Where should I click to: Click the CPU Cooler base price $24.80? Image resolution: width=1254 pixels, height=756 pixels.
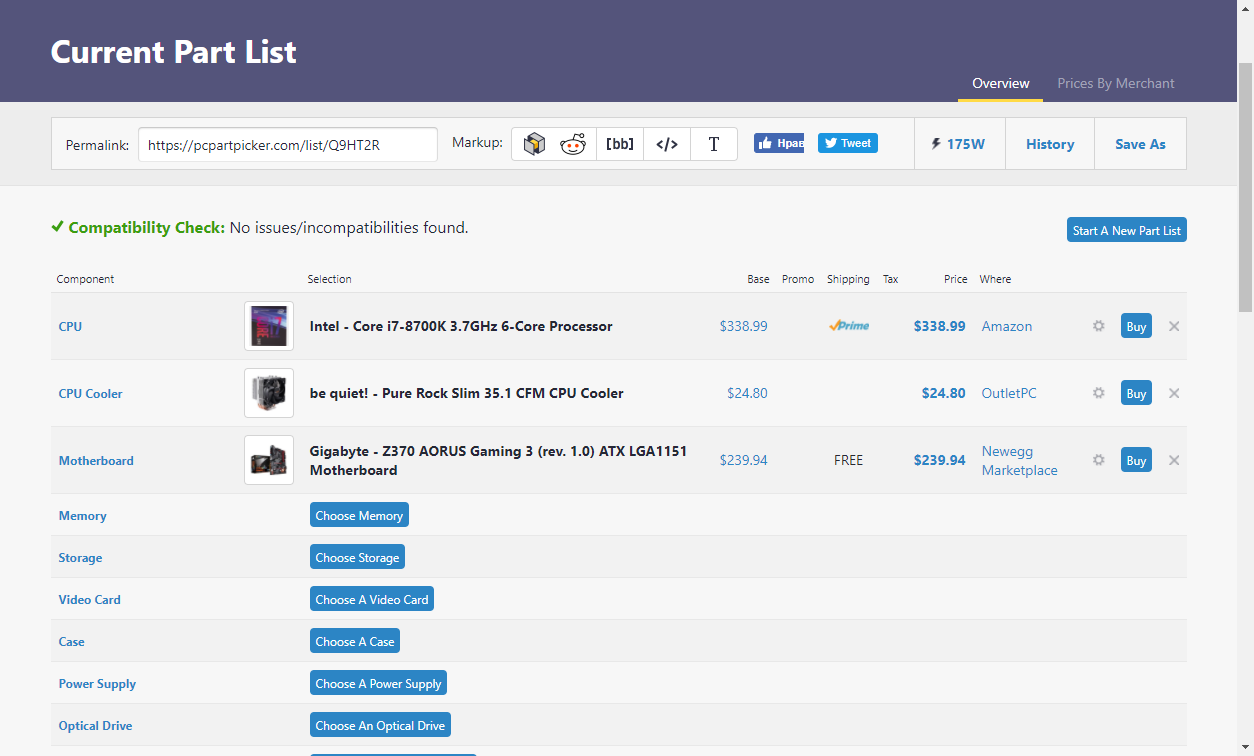747,393
